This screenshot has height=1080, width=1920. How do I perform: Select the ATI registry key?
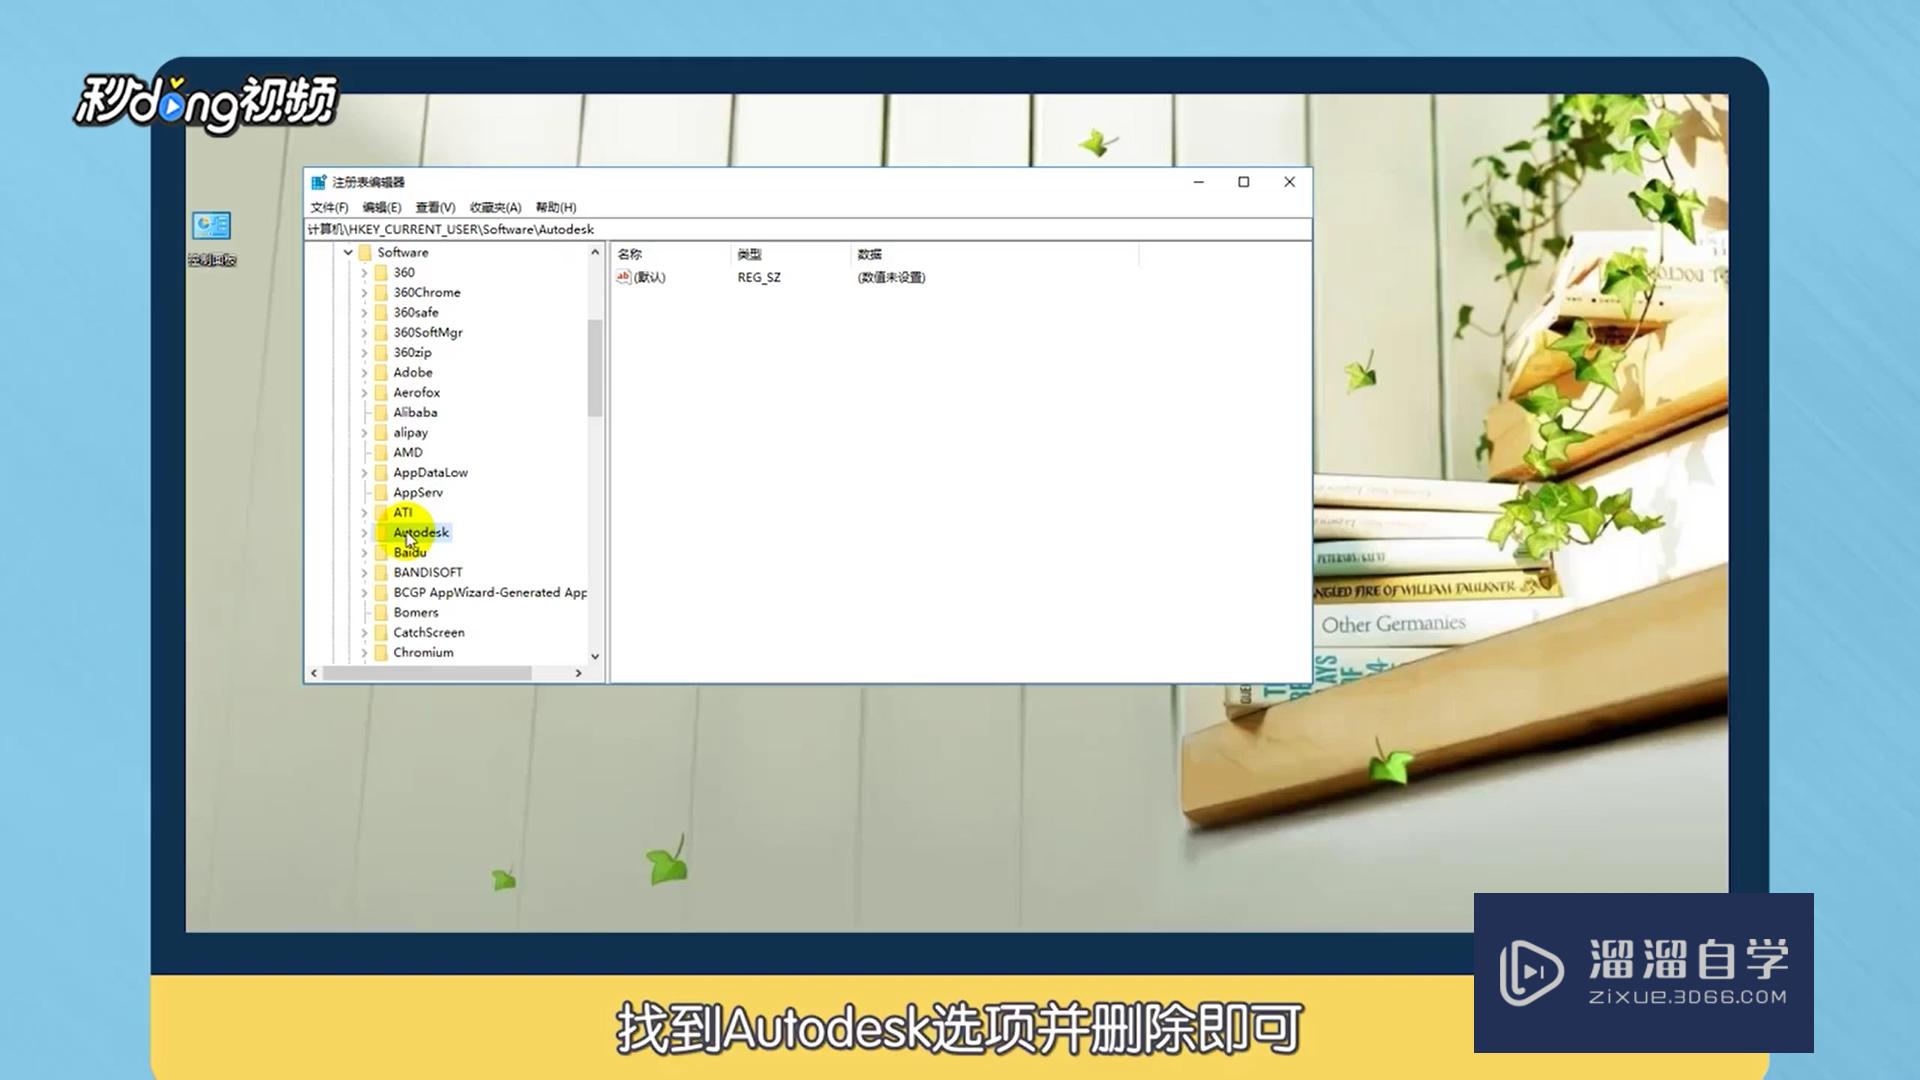pyautogui.click(x=402, y=512)
